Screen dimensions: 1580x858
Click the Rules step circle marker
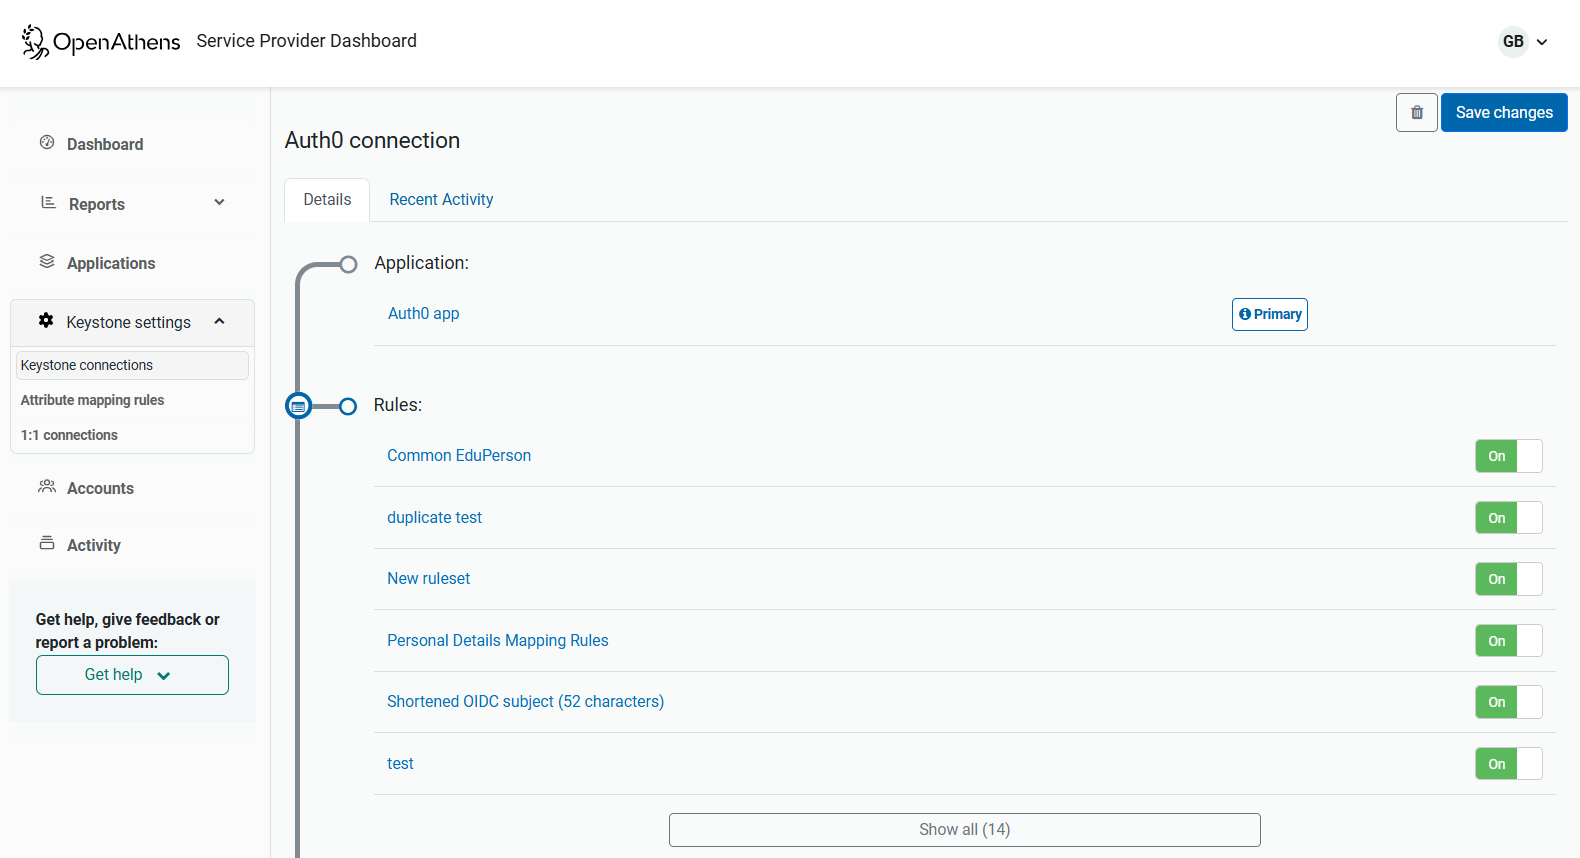tap(348, 406)
